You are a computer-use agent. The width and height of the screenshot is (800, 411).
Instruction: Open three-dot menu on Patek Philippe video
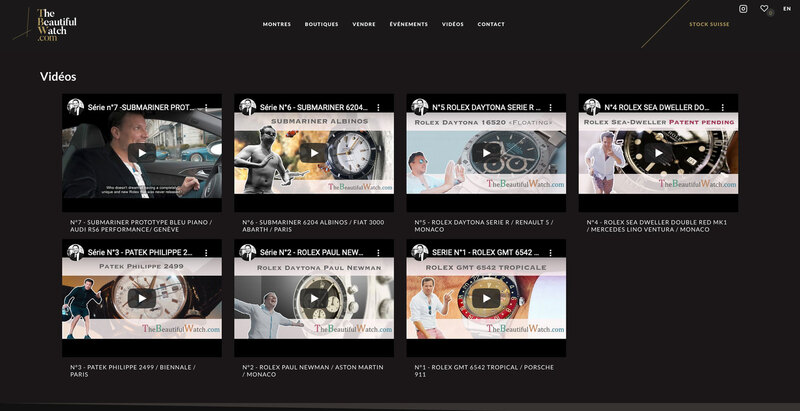pos(207,252)
